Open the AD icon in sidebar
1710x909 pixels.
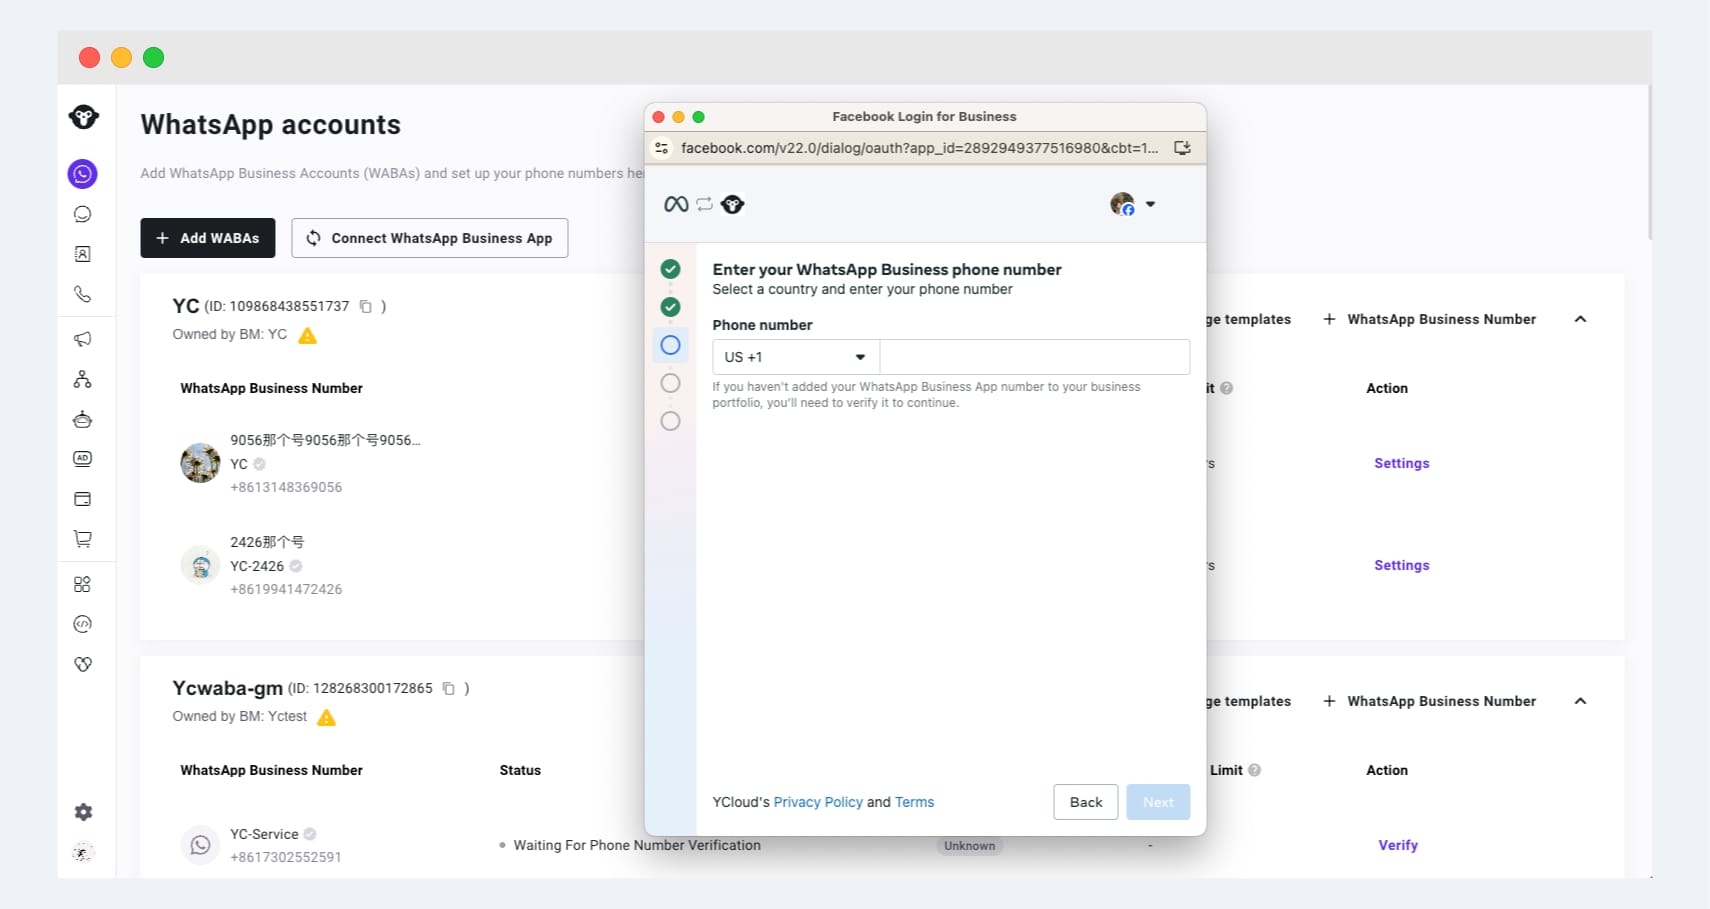[x=83, y=459]
